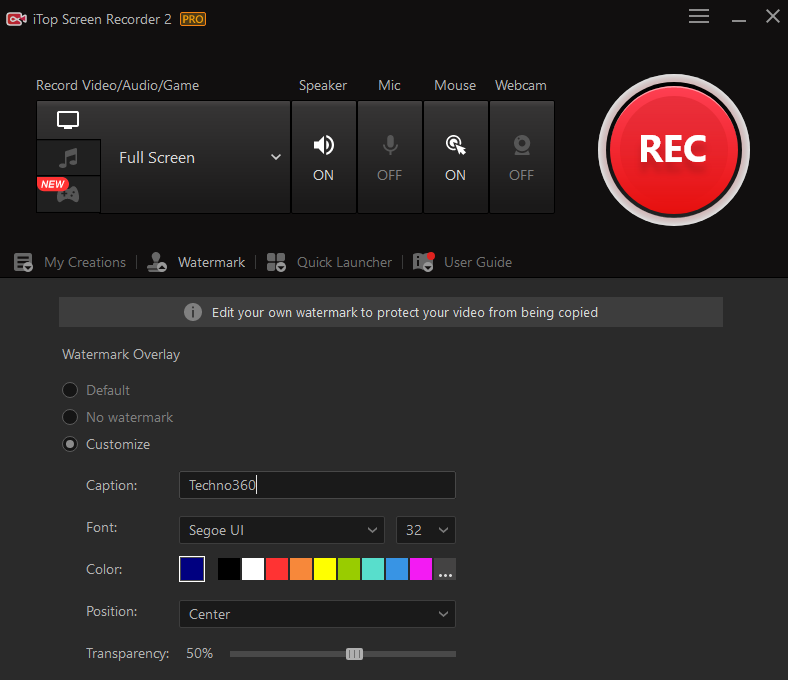Viewport: 788px width, 680px height.
Task: Open the Quick Launcher tab
Action: click(331, 262)
